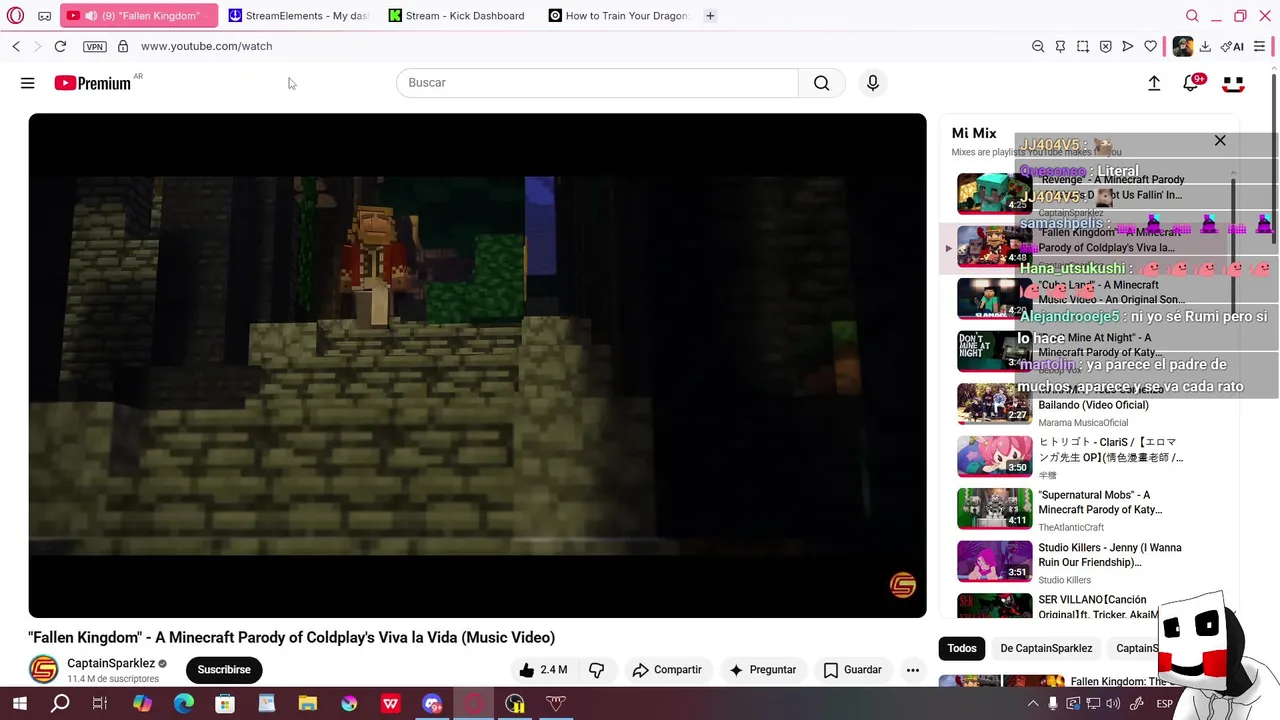Open the YouTube upload/create icon
Screen dimensions: 1280x720
click(1154, 84)
